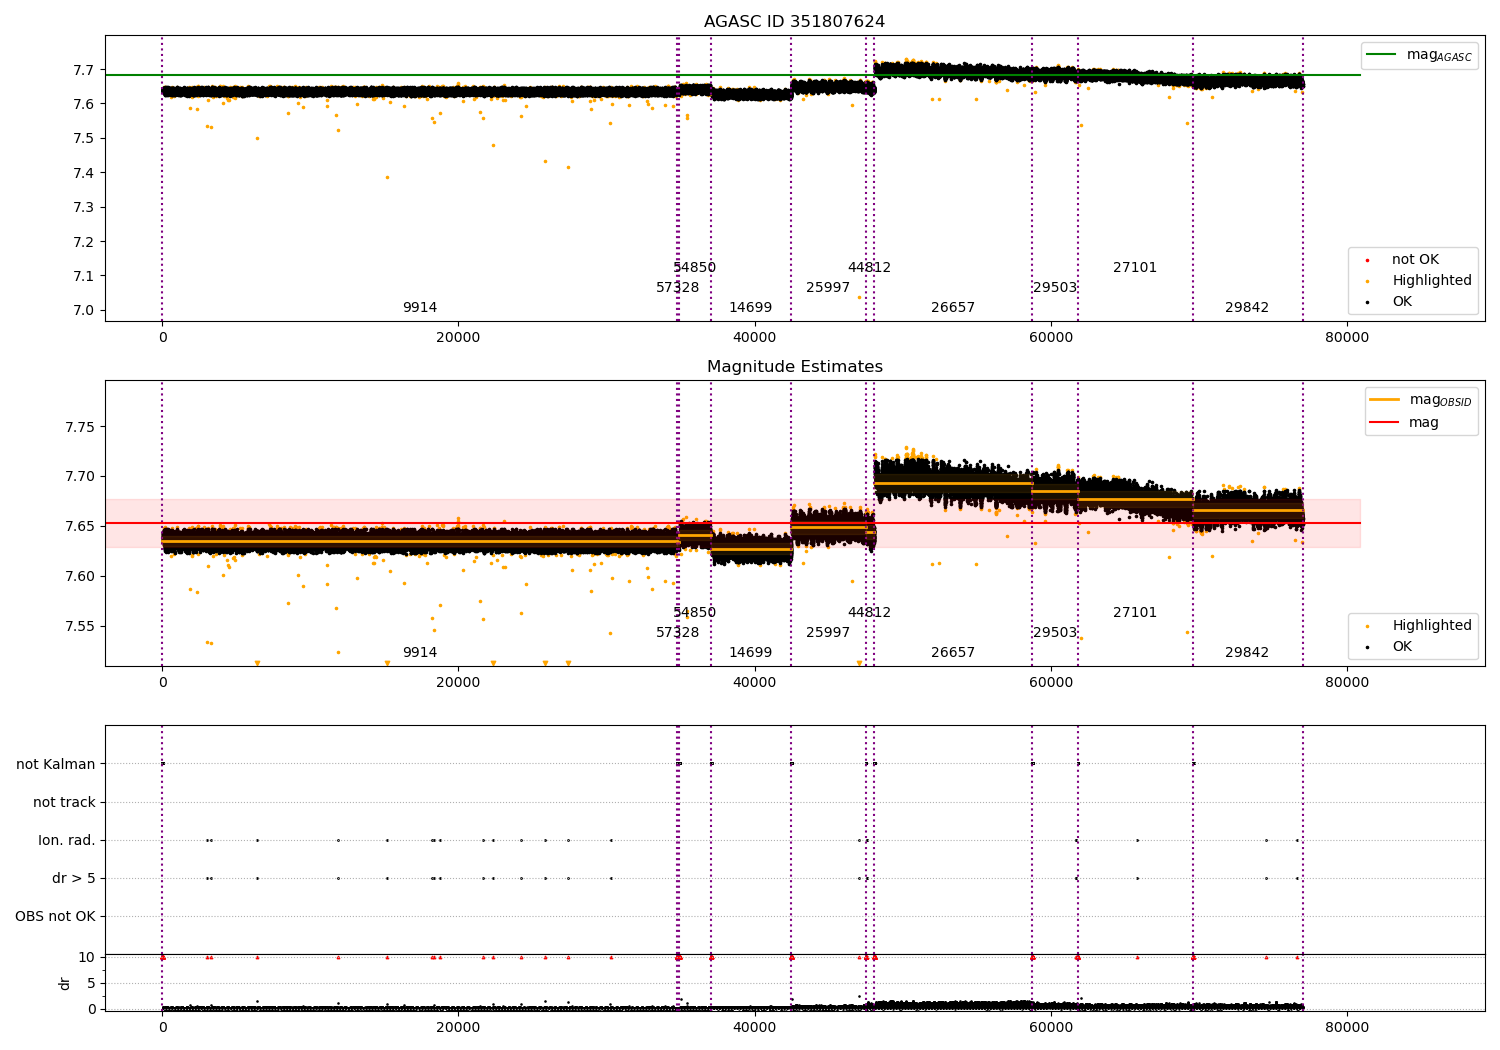Click the red 'not OK' legend marker

pyautogui.click(x=1367, y=260)
